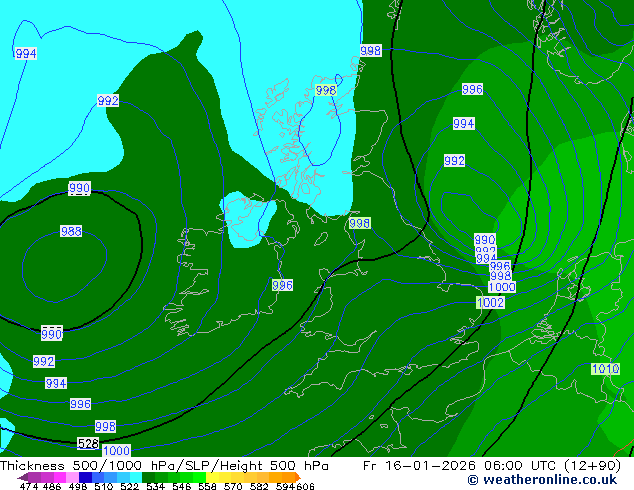Click the 558 value on the legend scale
Viewport: 634px width, 490px height.
[207, 486]
